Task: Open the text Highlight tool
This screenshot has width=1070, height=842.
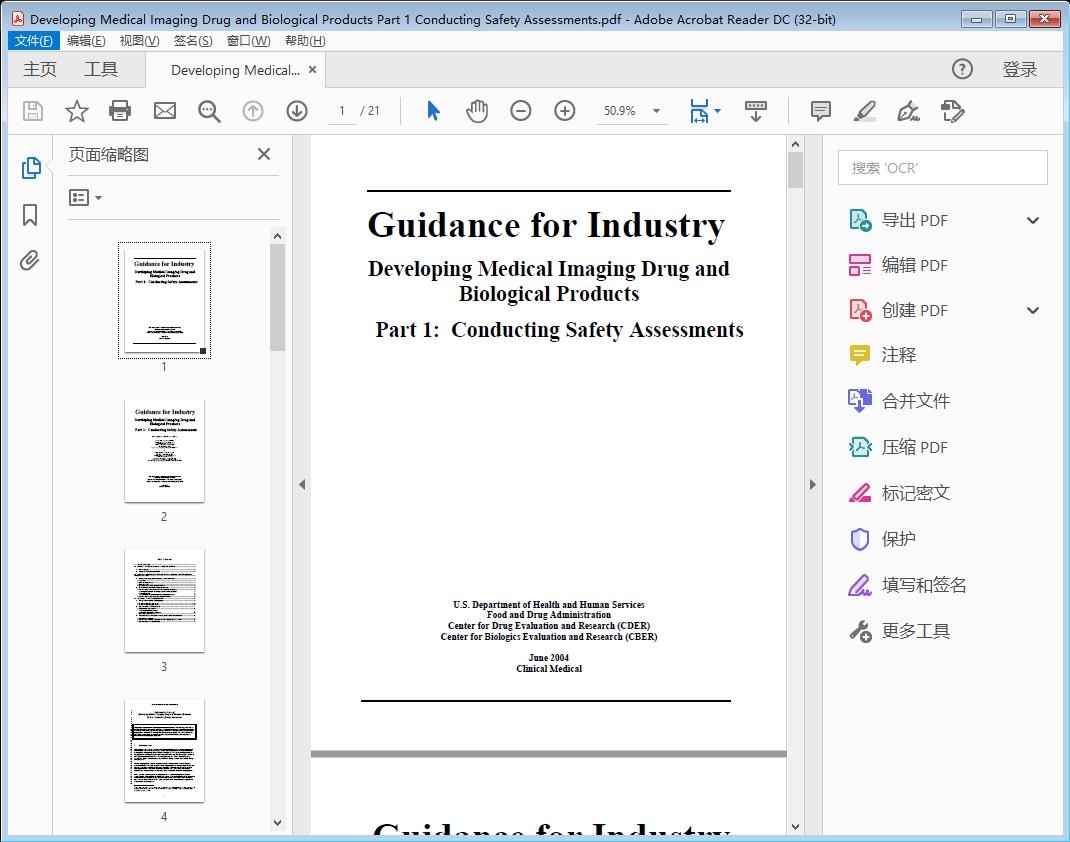Action: 864,111
